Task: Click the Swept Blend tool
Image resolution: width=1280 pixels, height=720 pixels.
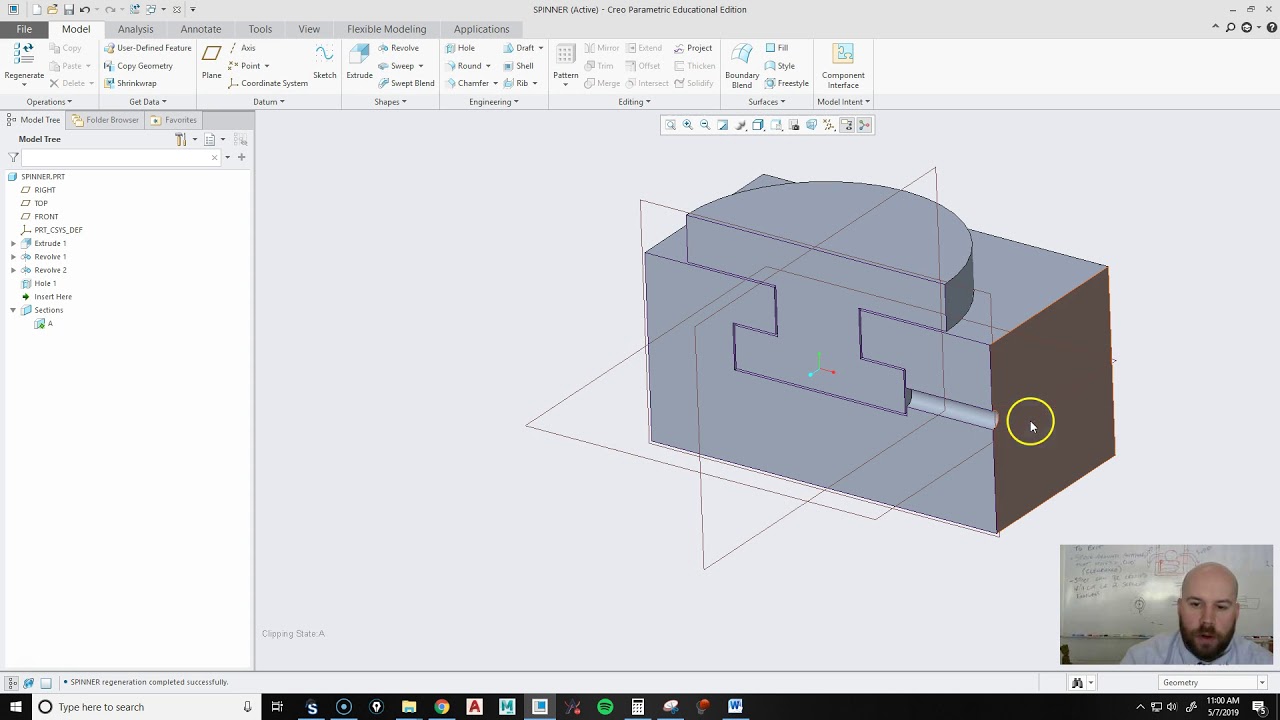Action: pyautogui.click(x=405, y=83)
